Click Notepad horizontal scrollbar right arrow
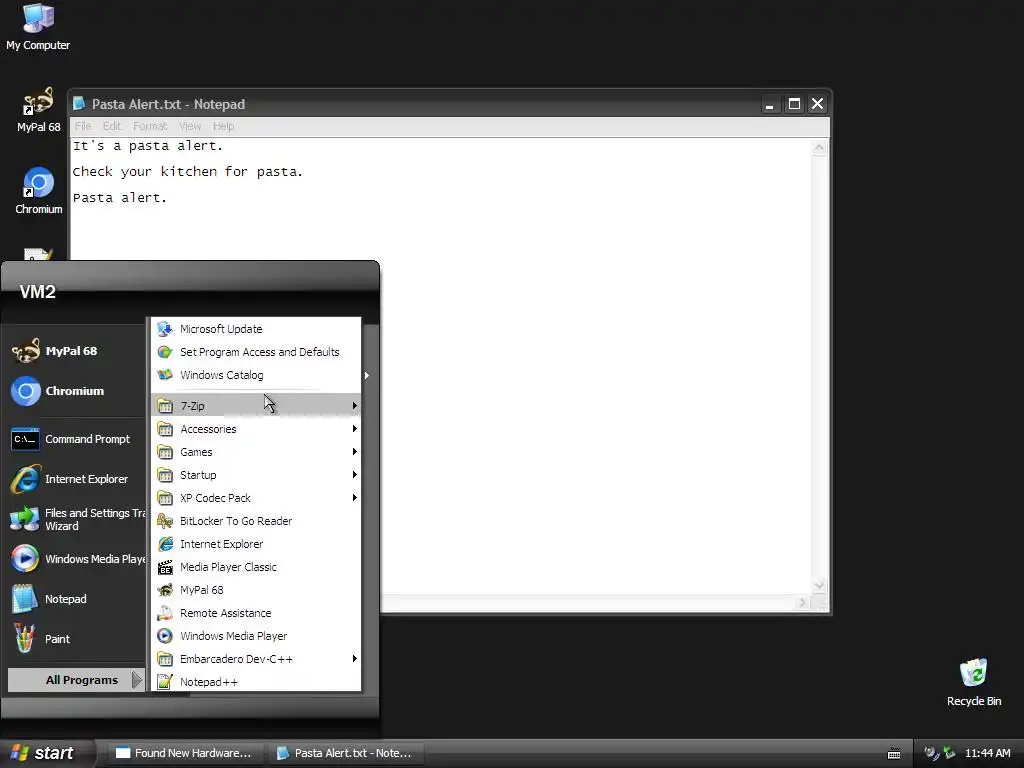Screen dimensions: 1024x768 [x=803, y=603]
